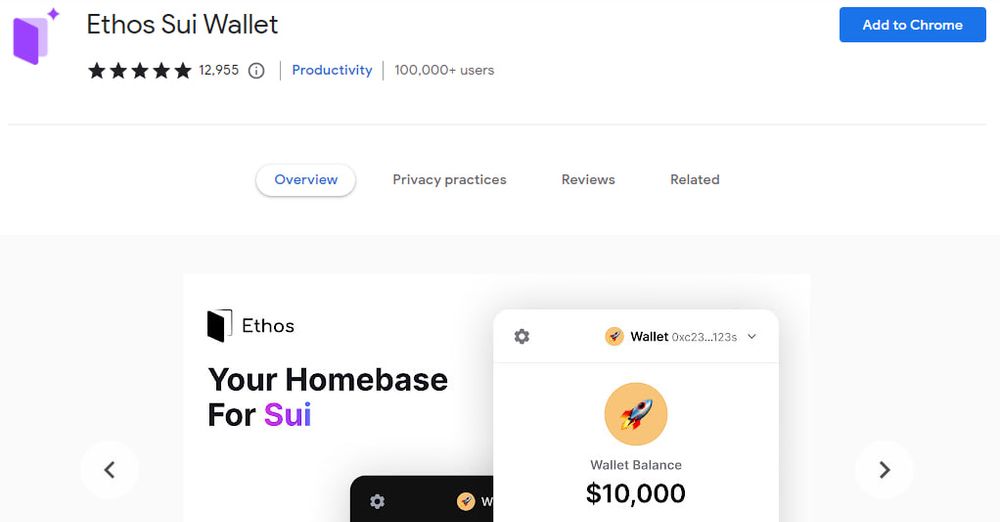
Task: Open the Reviews tab
Action: 588,180
